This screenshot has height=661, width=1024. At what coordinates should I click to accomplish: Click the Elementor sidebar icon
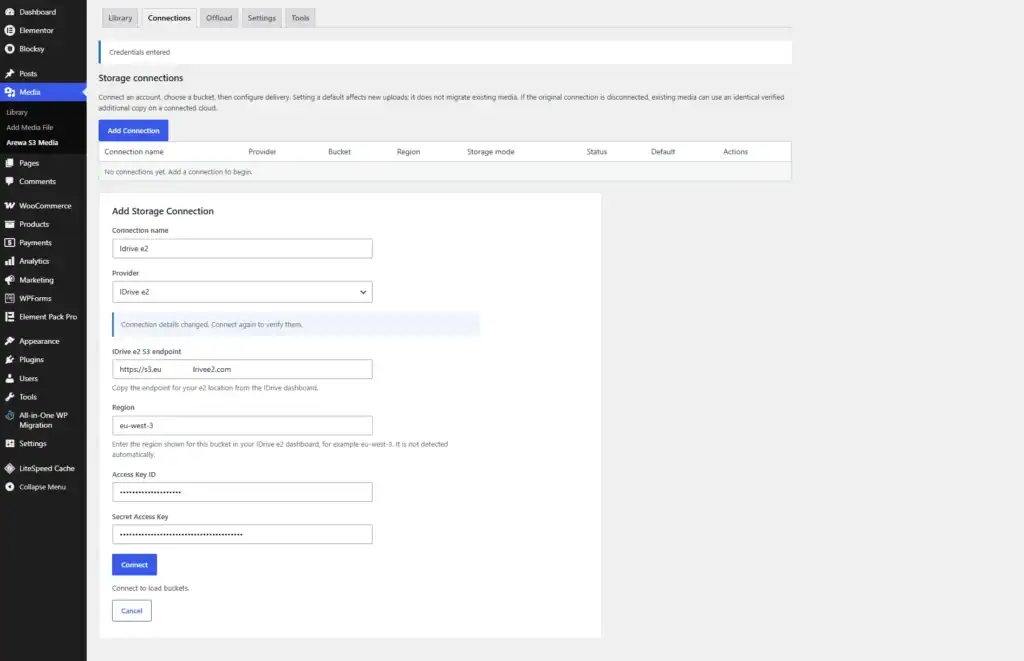click(10, 30)
